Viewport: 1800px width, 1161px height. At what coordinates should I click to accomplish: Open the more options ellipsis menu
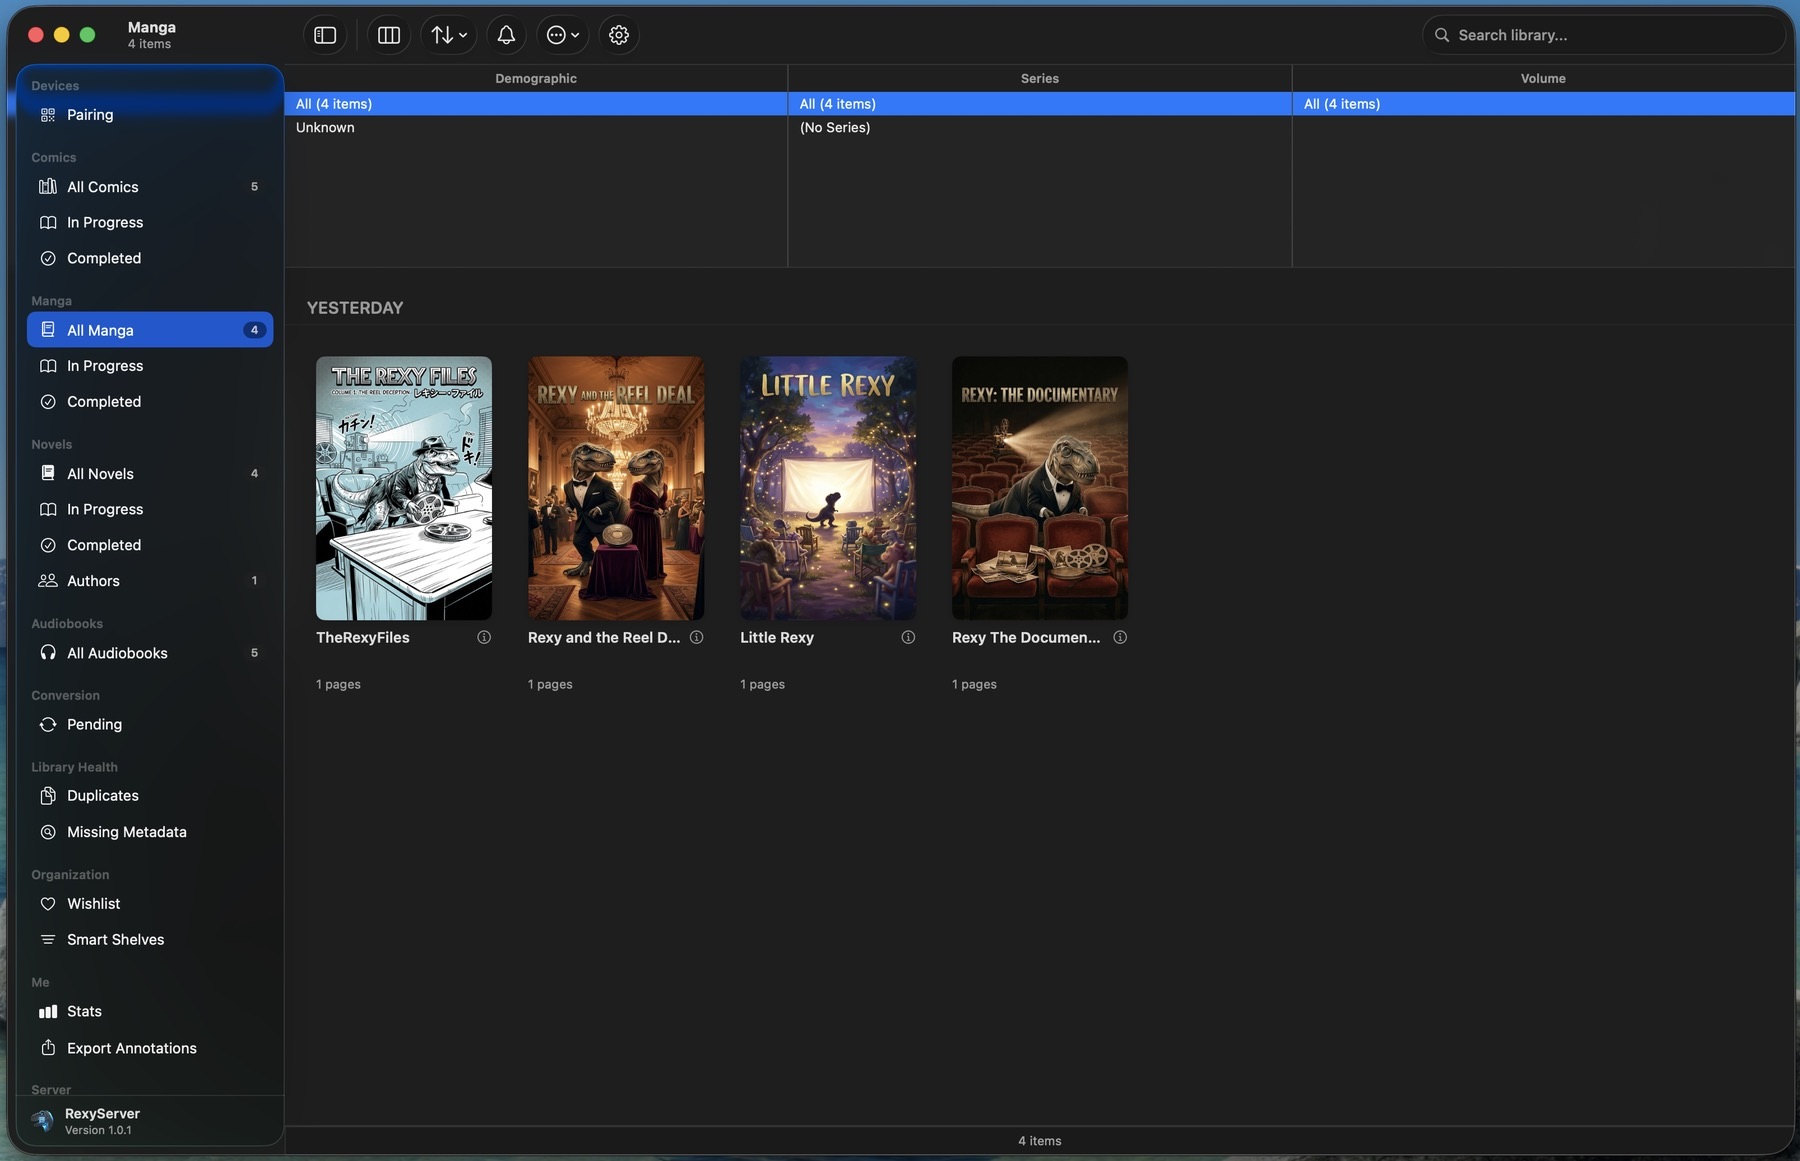click(563, 35)
